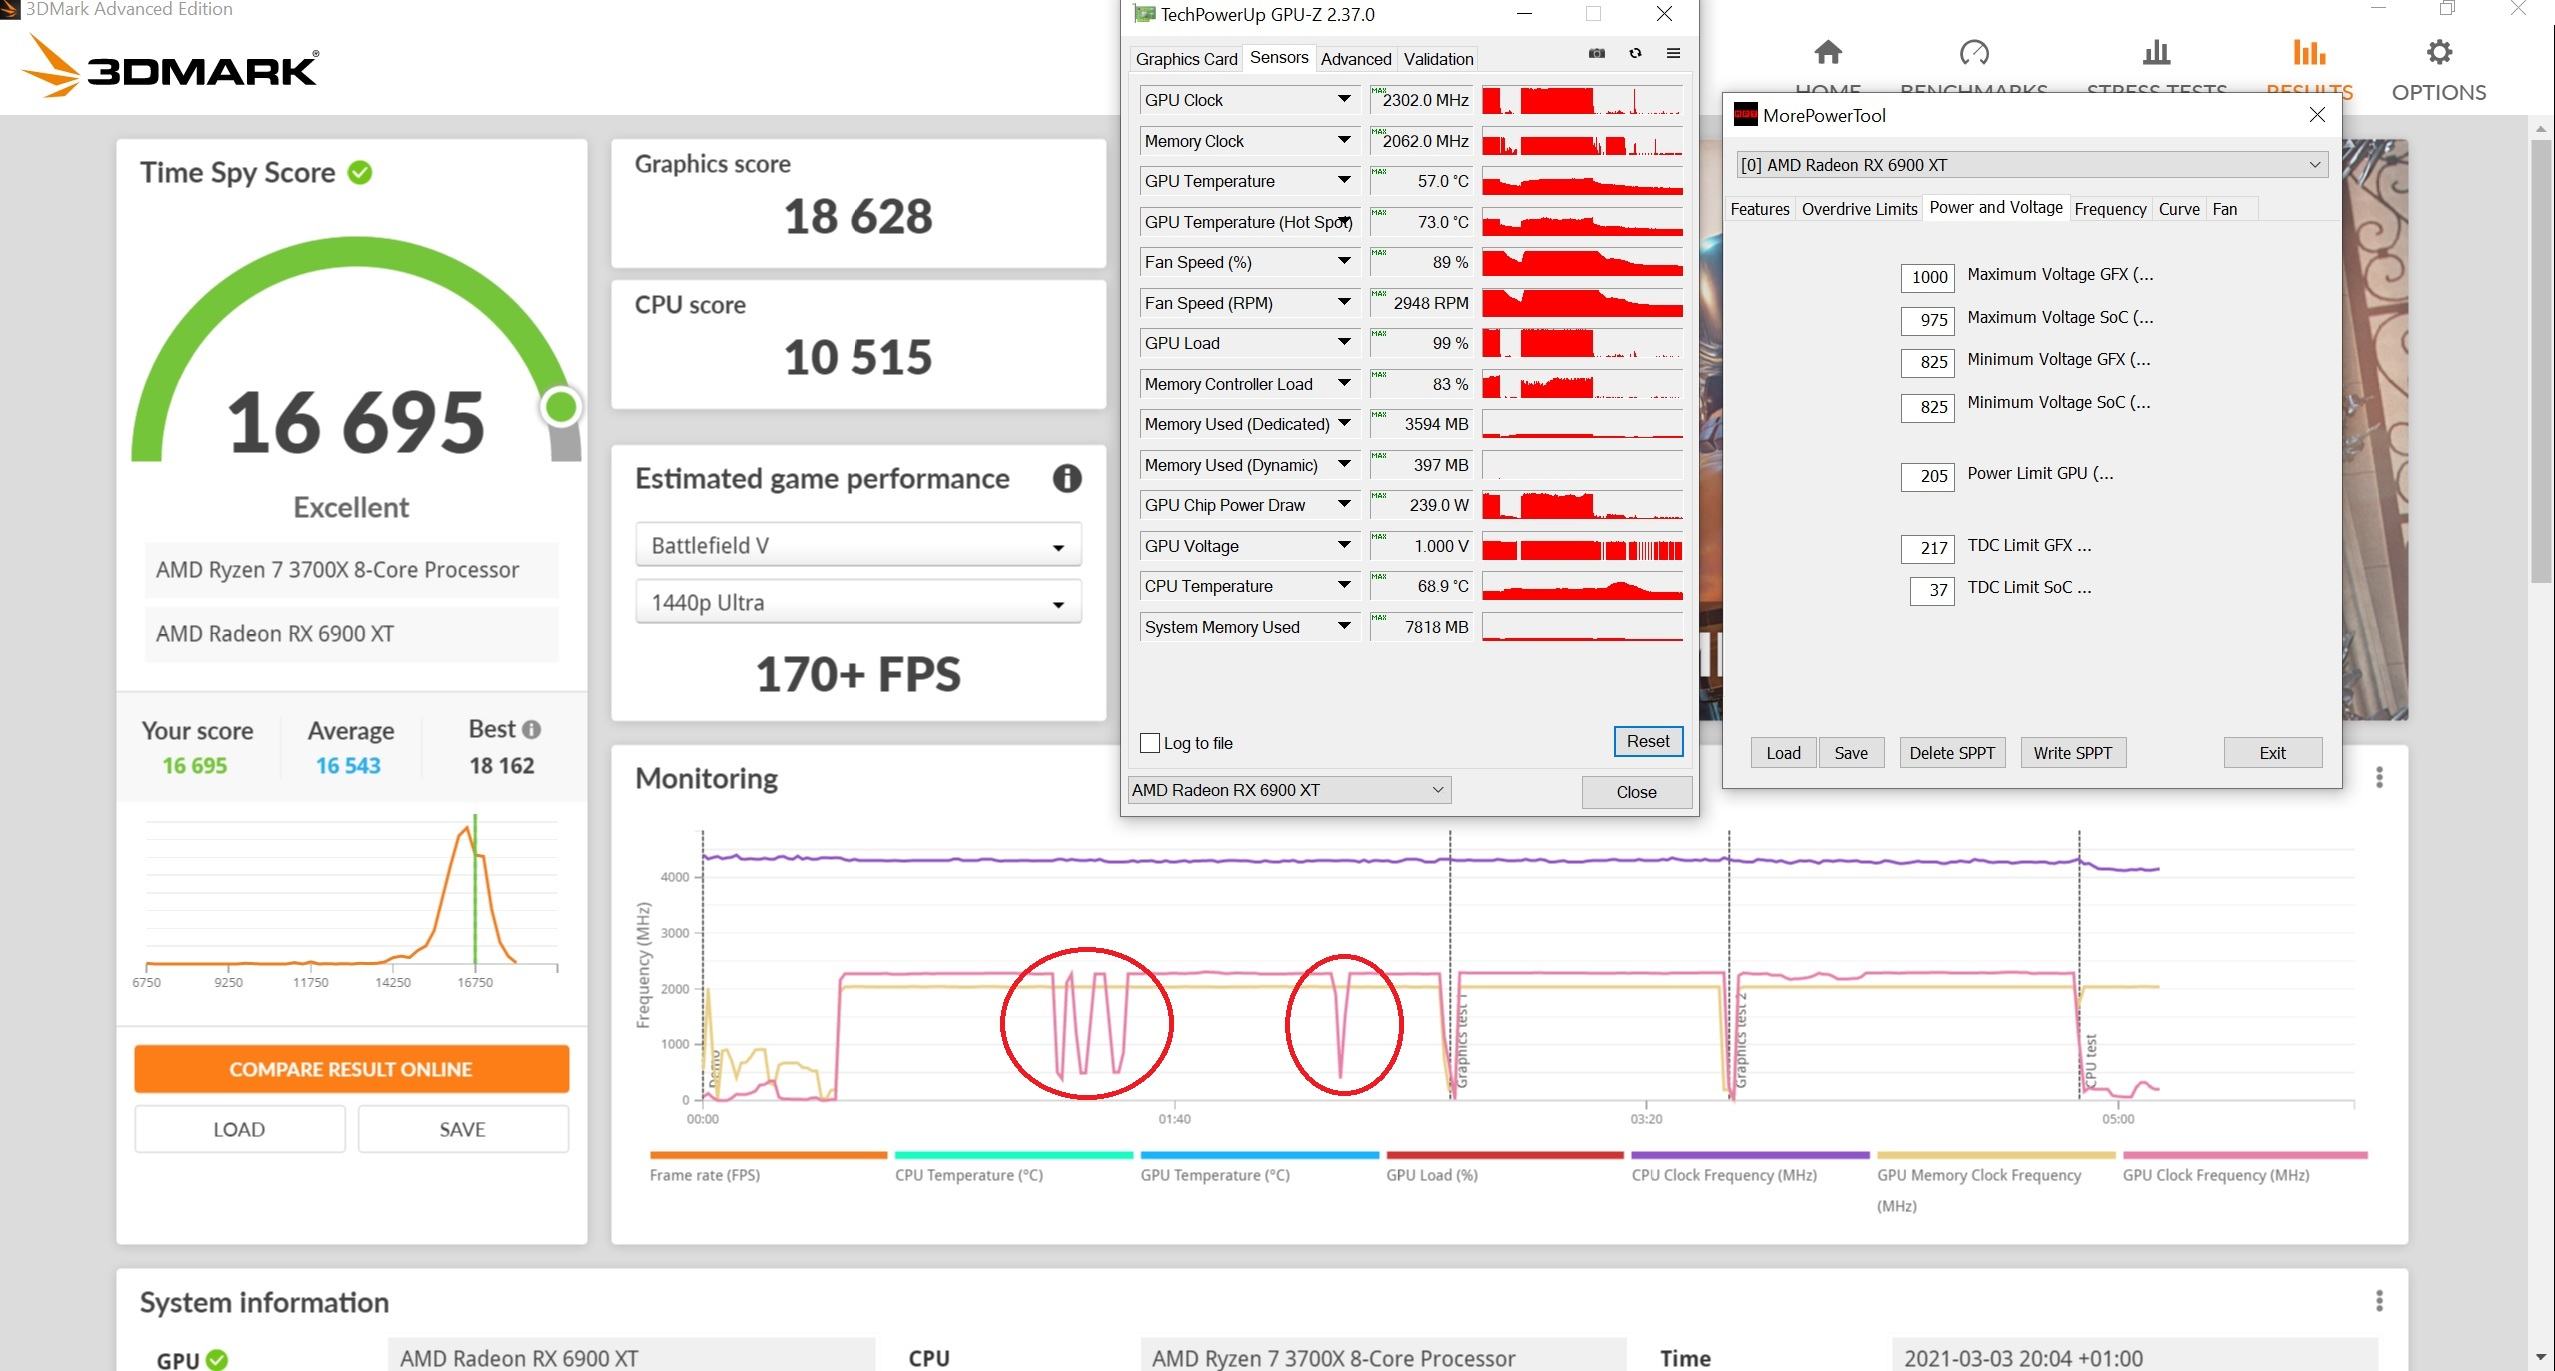The width and height of the screenshot is (2555, 1371).
Task: Toggle Frame rate (FPS) legend in Monitoring
Action: 767,1167
